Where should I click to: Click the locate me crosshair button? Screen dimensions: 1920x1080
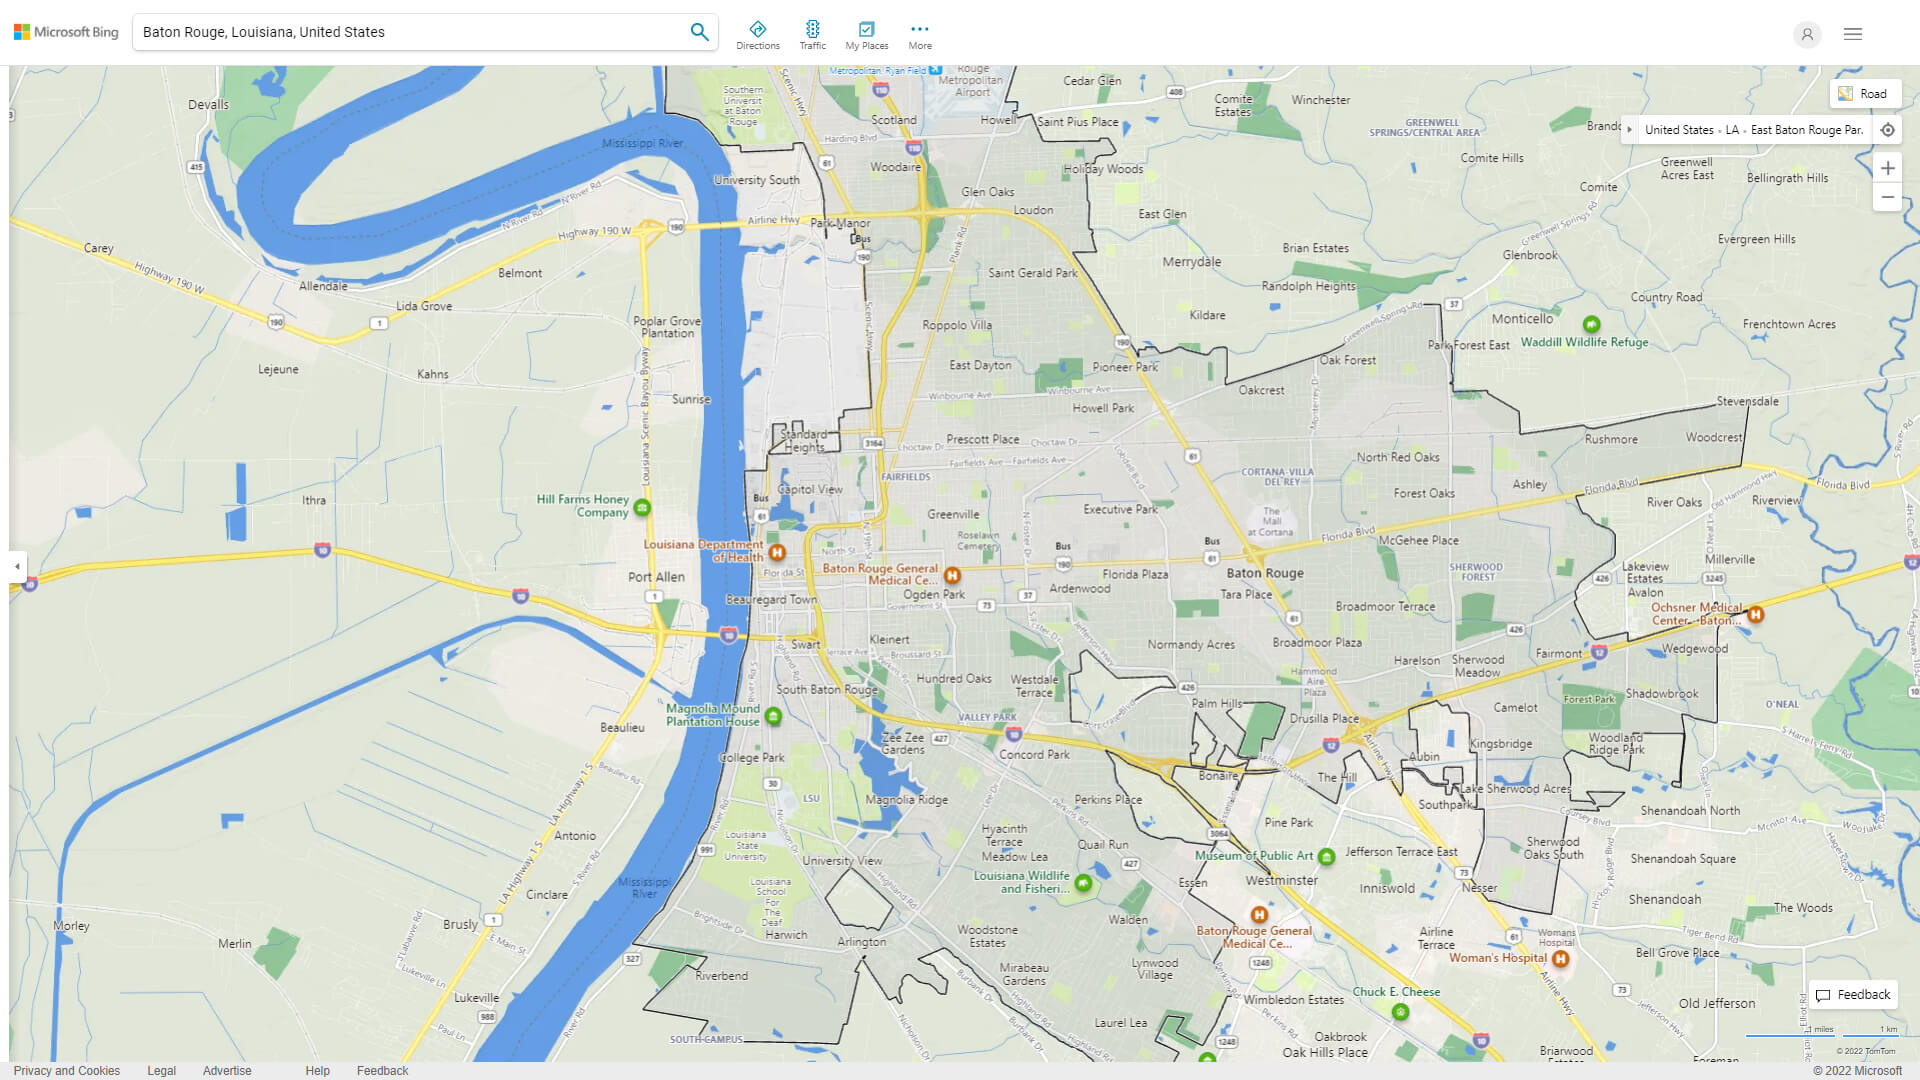(x=1888, y=130)
